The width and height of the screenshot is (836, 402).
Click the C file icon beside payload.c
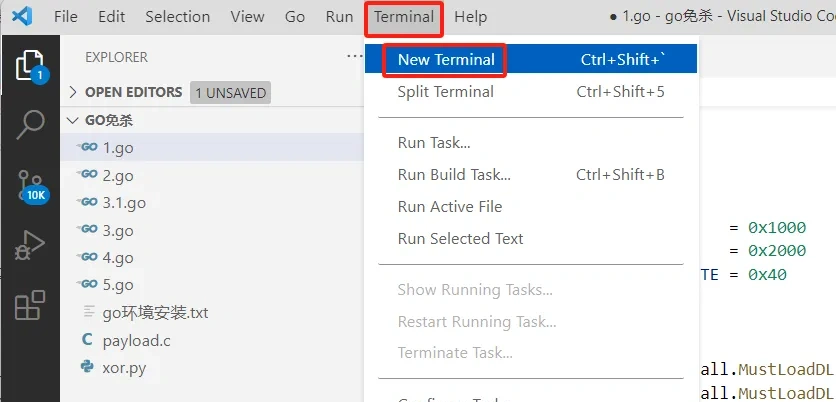click(87, 340)
